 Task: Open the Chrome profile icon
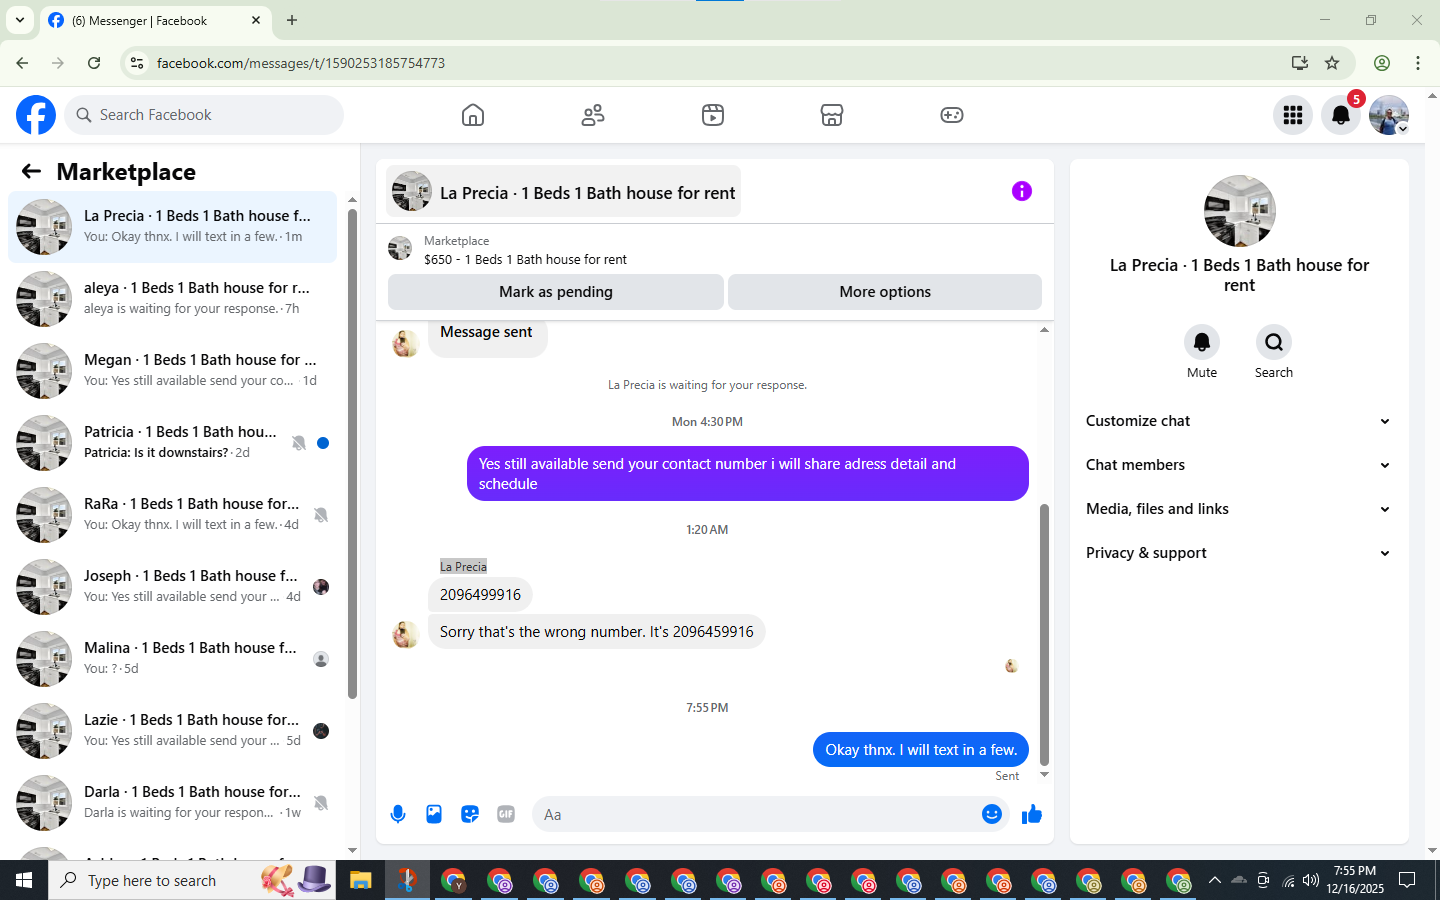(1382, 63)
